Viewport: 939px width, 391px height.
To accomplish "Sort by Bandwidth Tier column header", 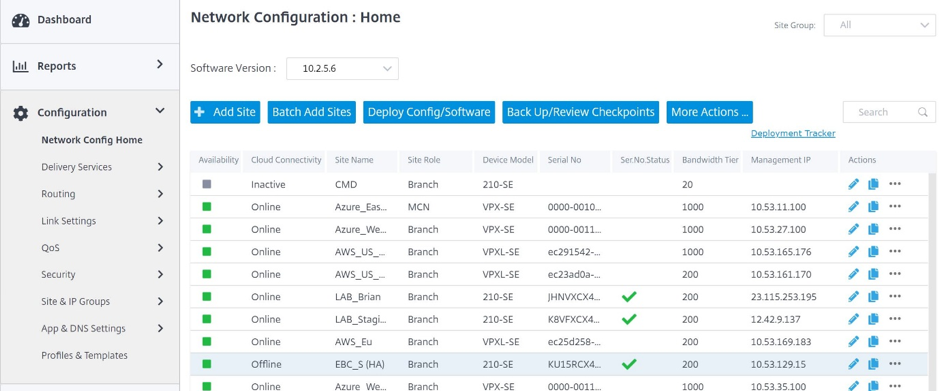I will (710, 160).
